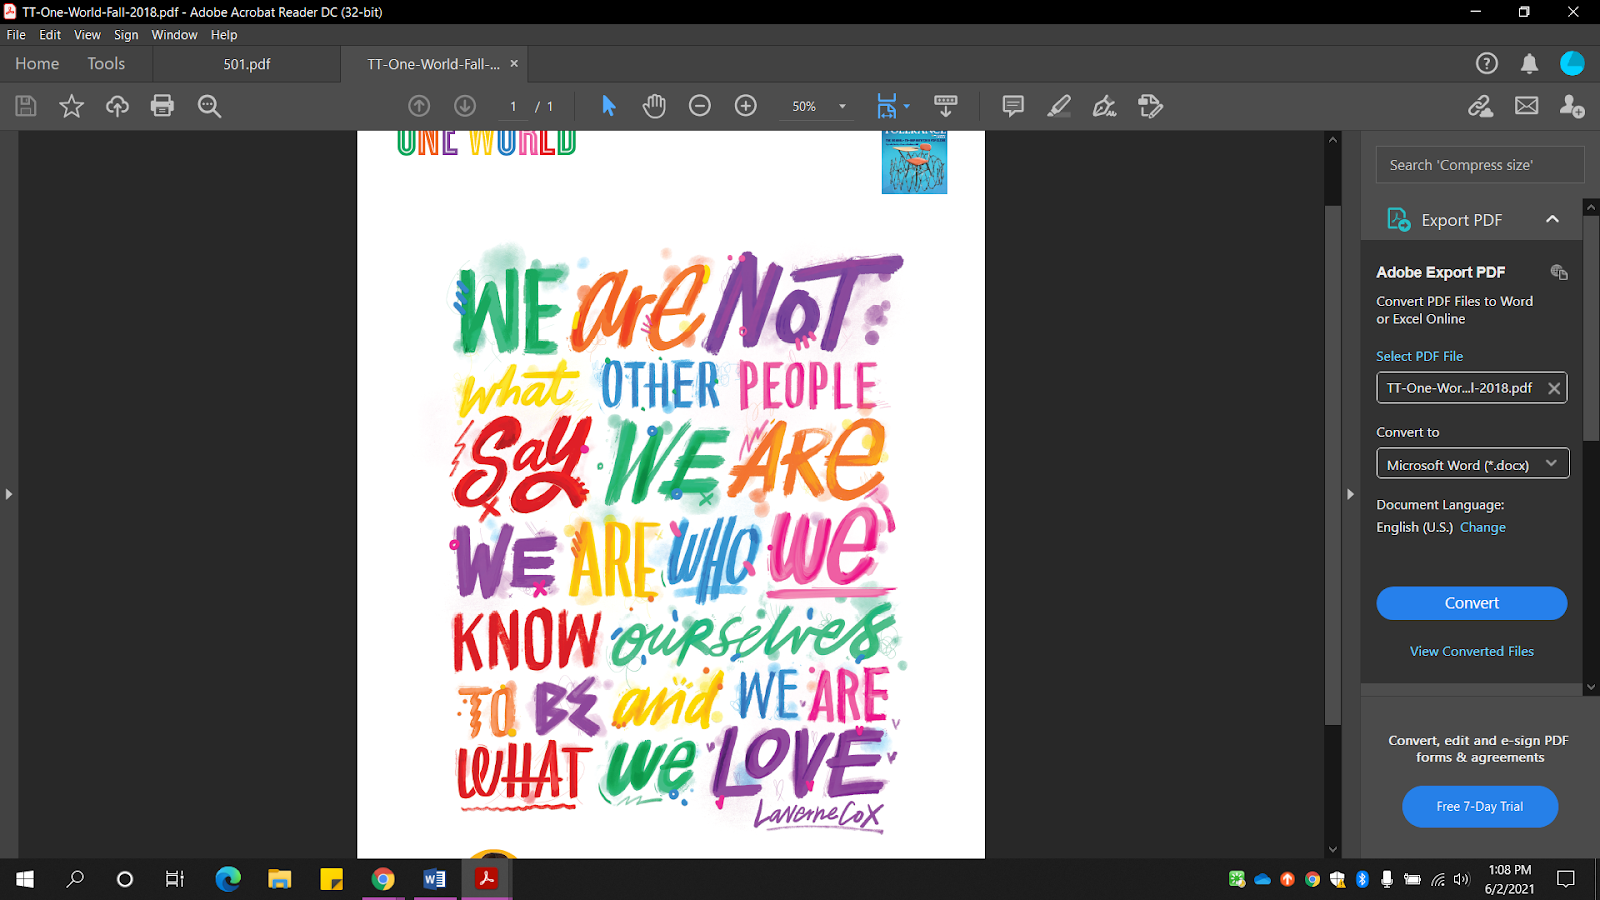Open the View Converted Files link
The height and width of the screenshot is (900, 1600).
point(1471,651)
